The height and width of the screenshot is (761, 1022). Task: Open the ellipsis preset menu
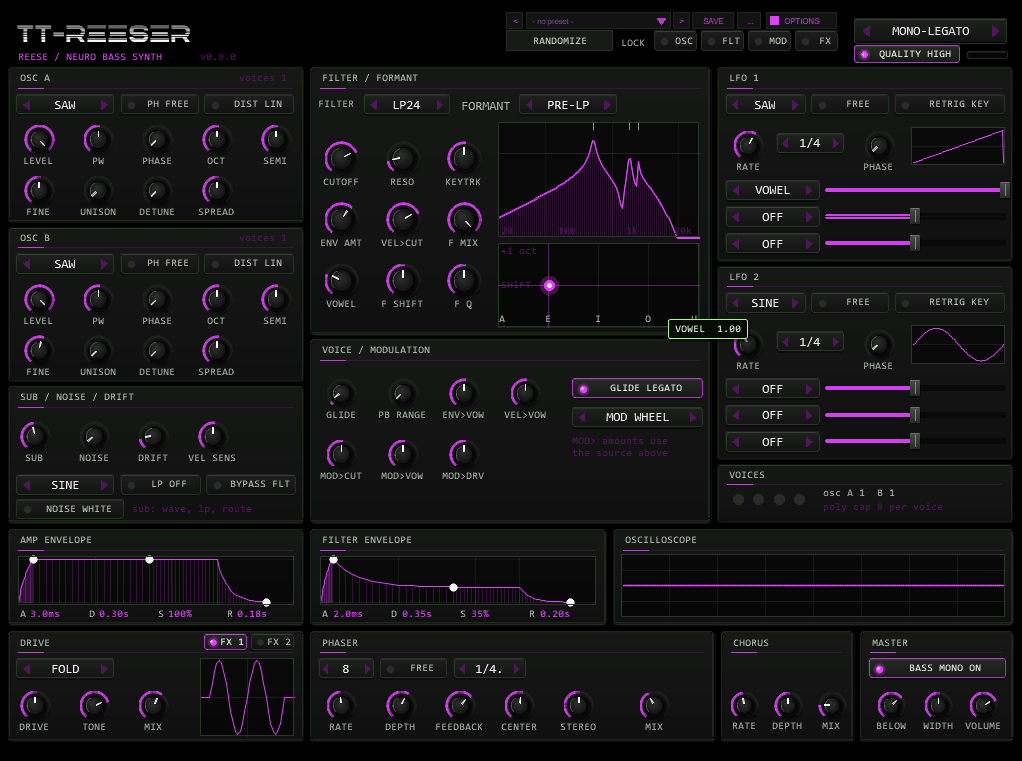click(750, 21)
